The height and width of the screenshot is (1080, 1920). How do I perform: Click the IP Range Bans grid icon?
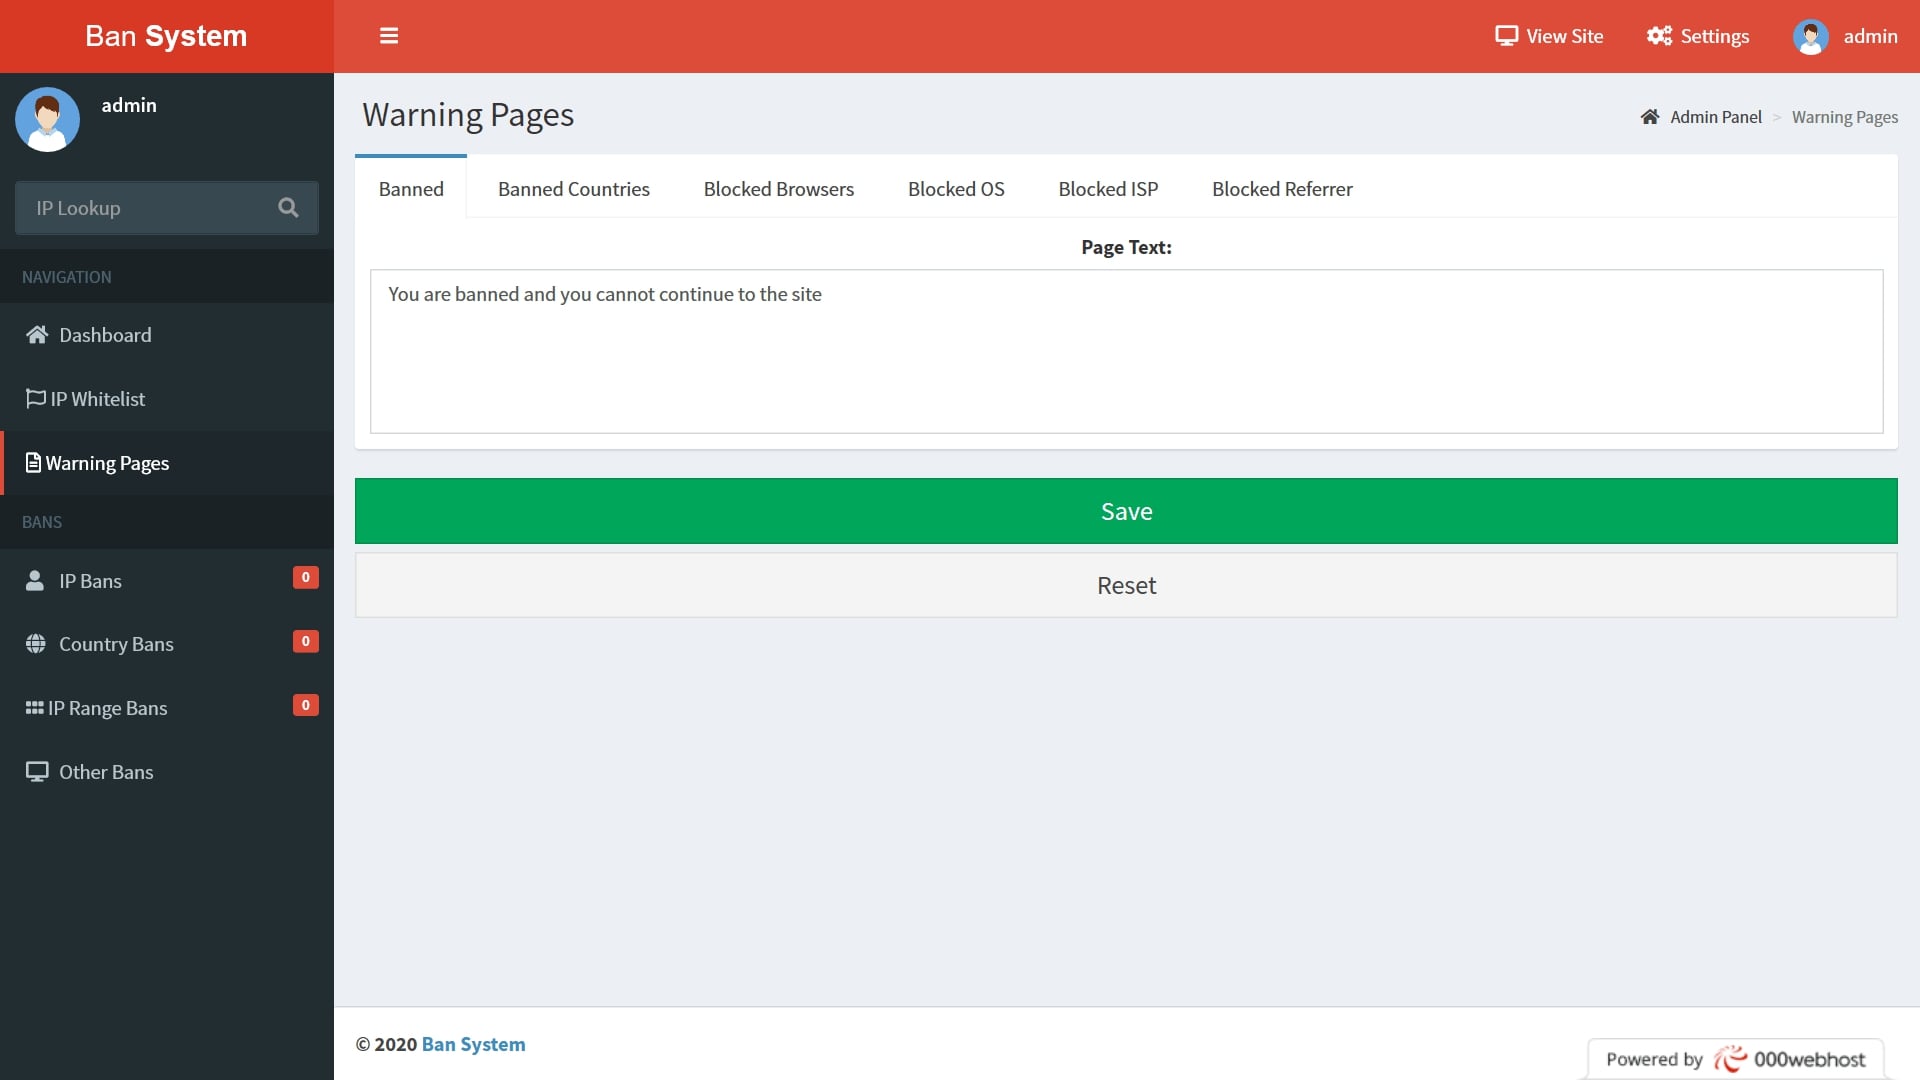pos(34,707)
